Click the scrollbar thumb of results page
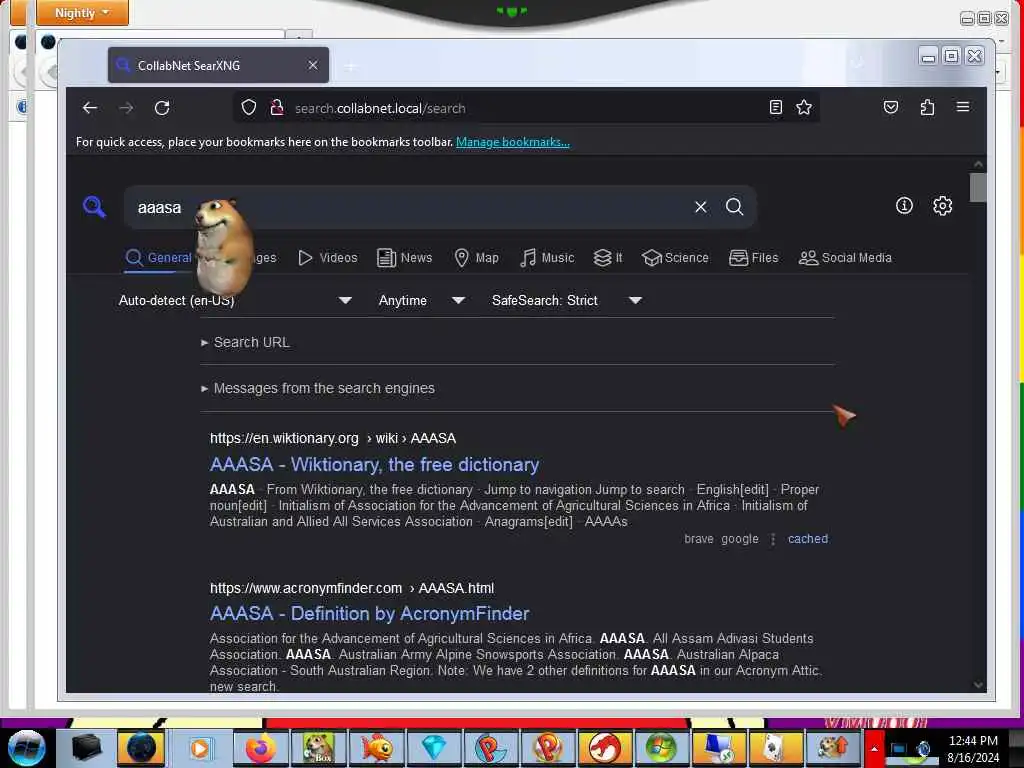The image size is (1024, 768). (978, 187)
